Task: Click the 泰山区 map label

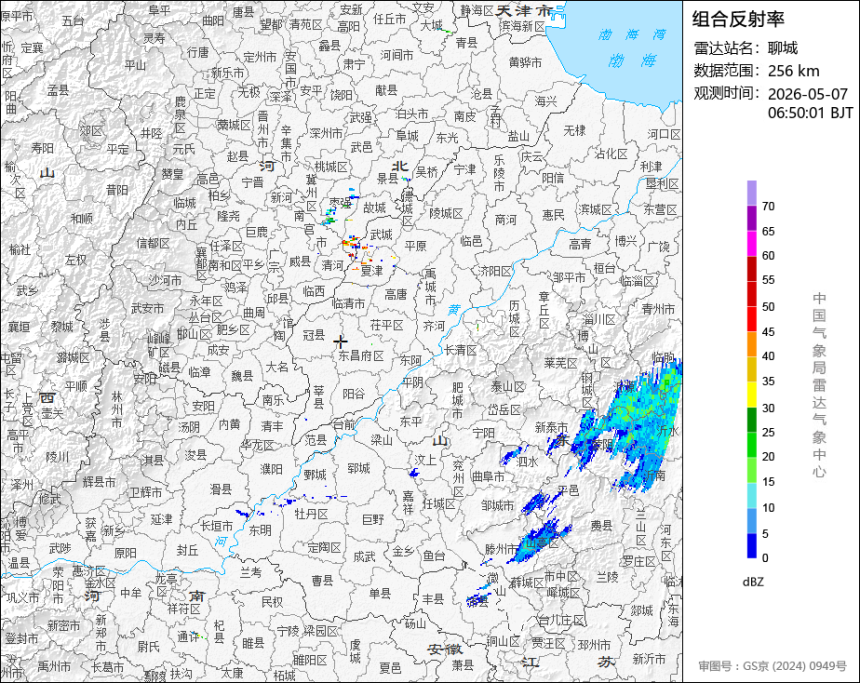Action: [508, 387]
